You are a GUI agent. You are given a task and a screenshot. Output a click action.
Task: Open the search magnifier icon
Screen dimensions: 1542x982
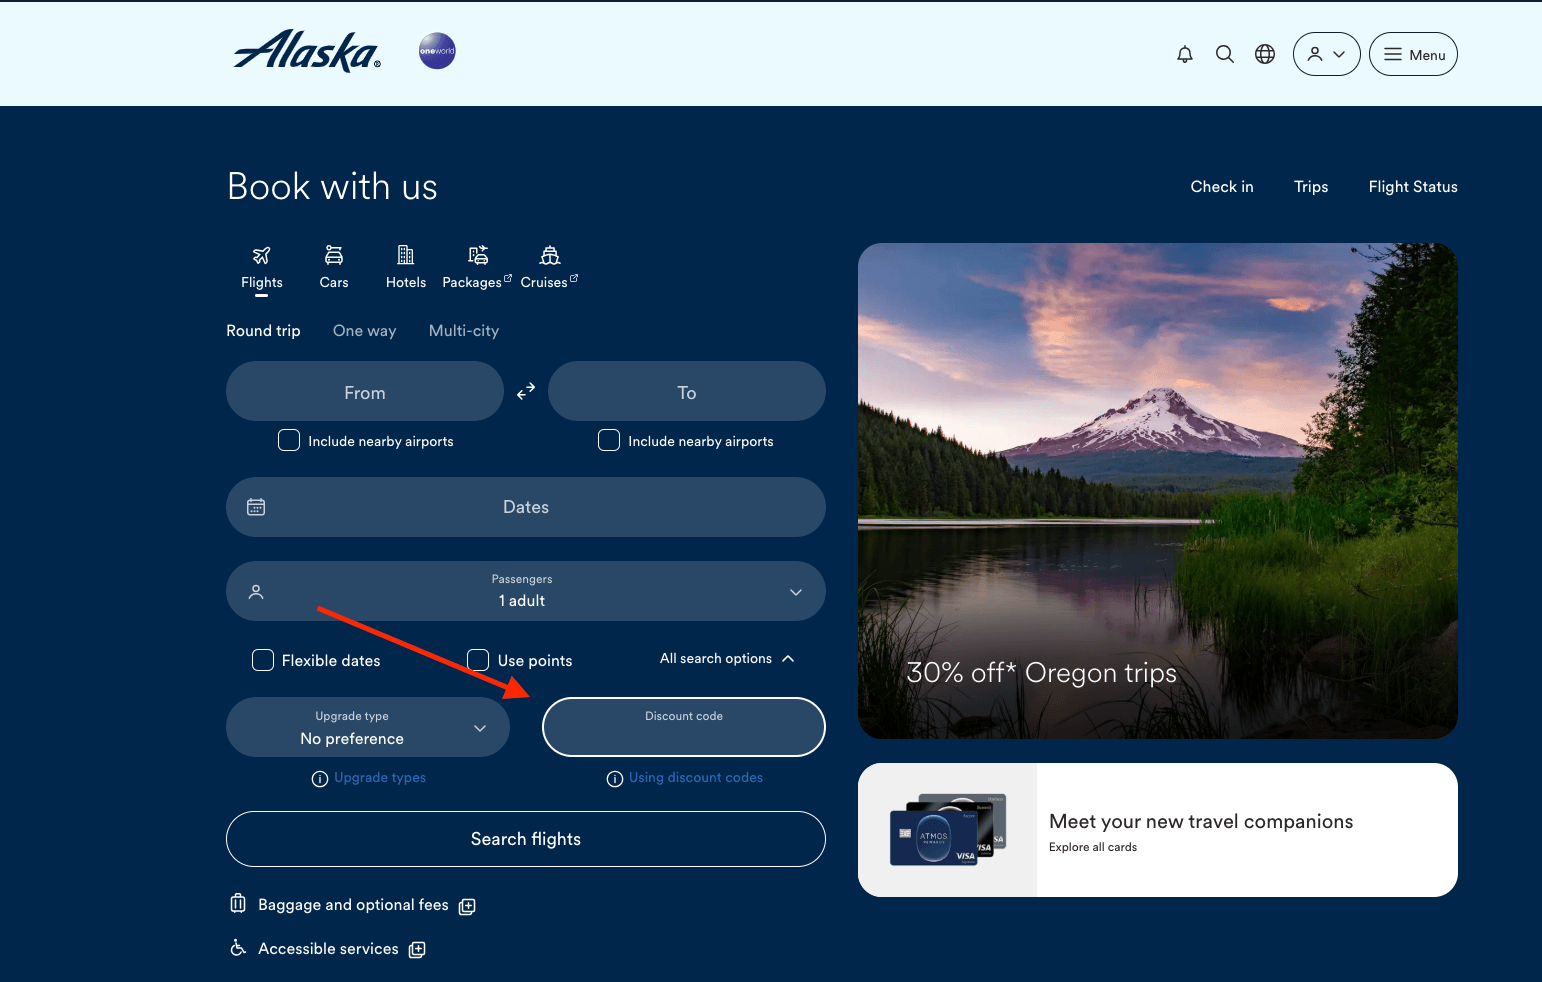click(1224, 54)
